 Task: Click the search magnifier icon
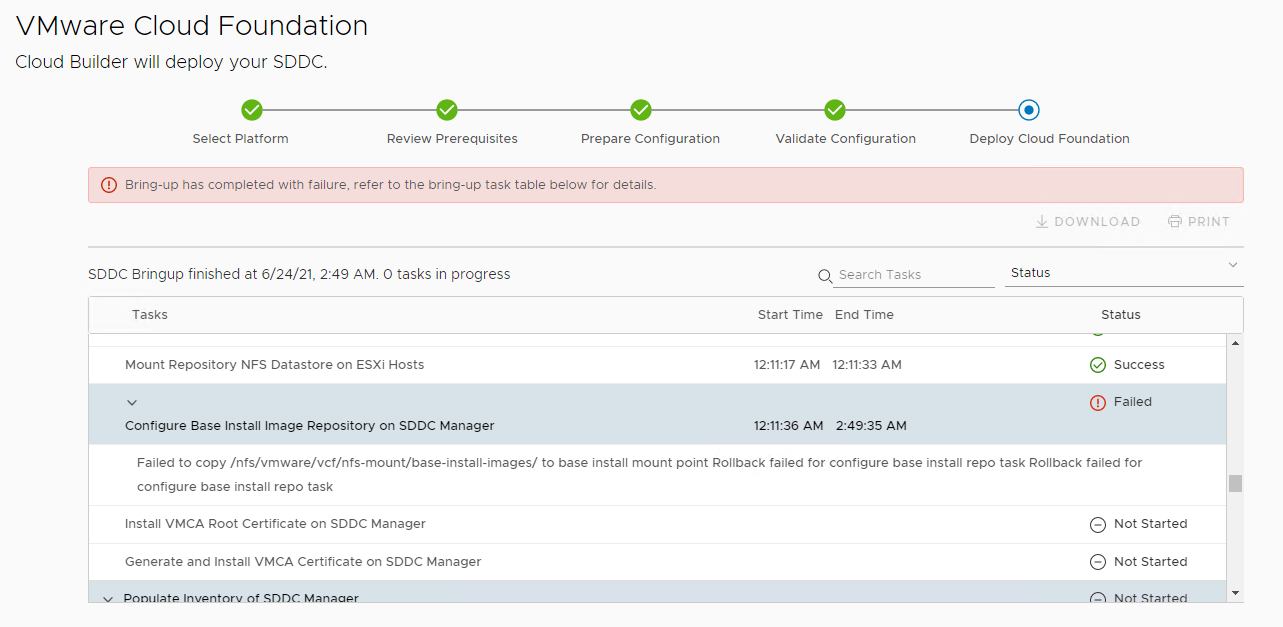coord(825,276)
